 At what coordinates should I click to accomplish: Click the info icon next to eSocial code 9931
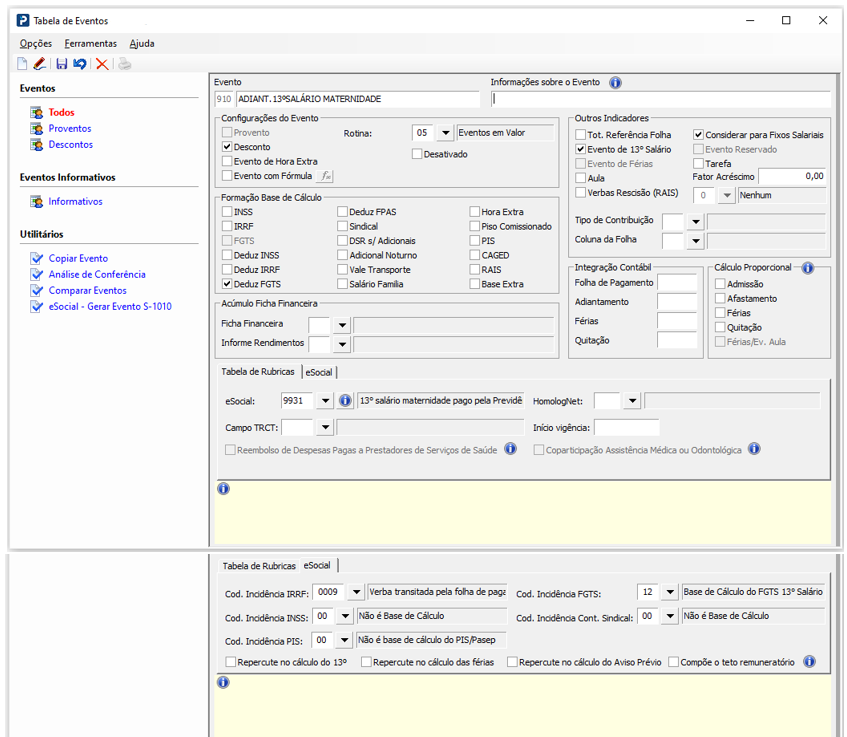345,401
